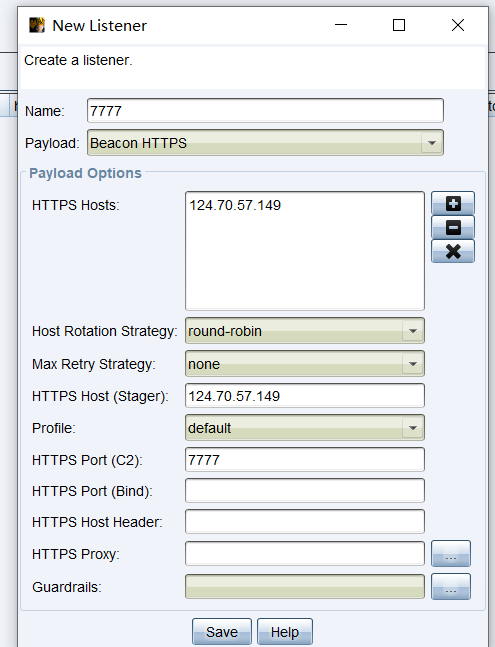Click the HTTPS Host (Stager) field
The width and height of the screenshot is (495, 647).
point(305,396)
